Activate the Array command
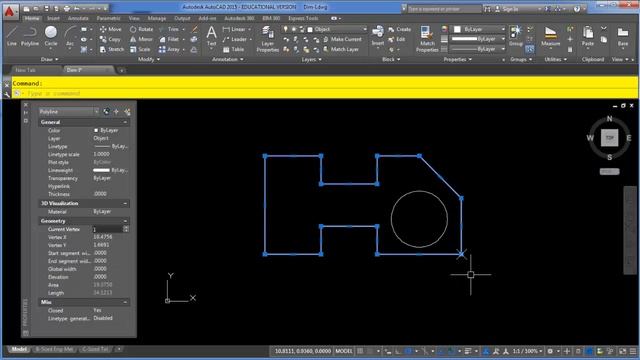This screenshot has height=360, width=640. coord(169,49)
